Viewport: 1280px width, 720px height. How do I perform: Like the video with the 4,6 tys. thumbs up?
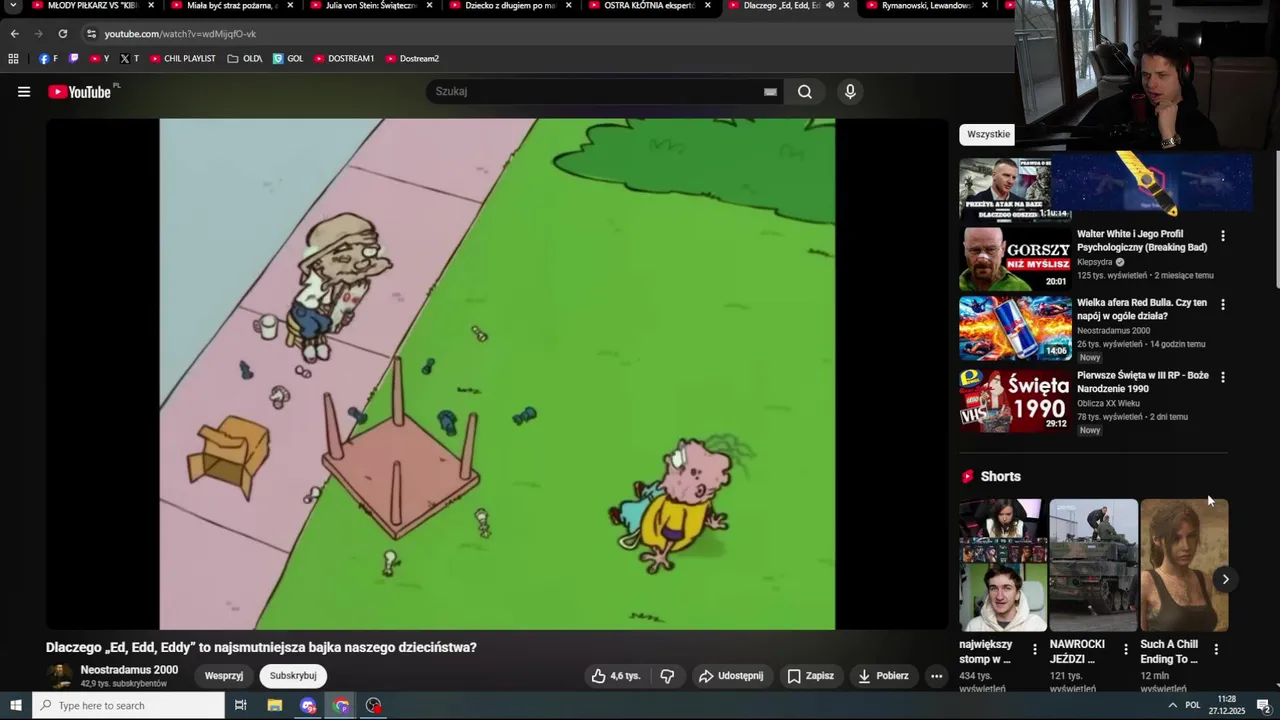coord(616,676)
